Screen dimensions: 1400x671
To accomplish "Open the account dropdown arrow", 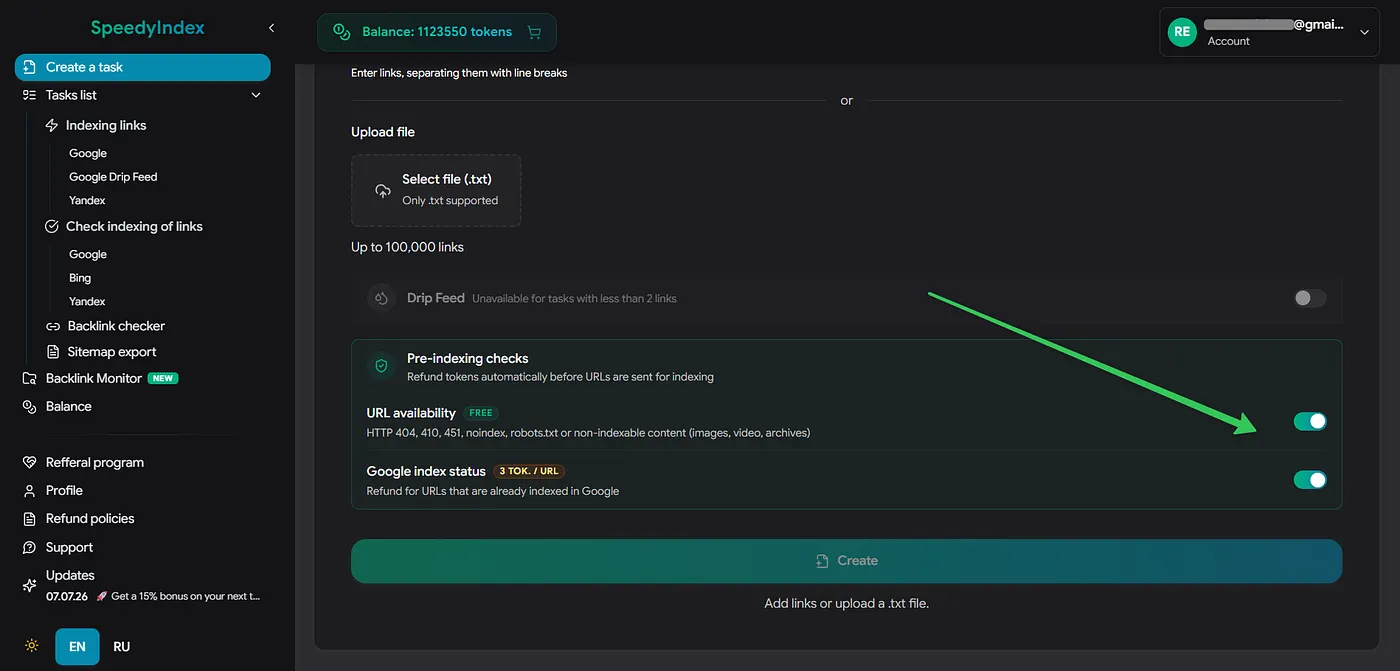I will point(1364,32).
